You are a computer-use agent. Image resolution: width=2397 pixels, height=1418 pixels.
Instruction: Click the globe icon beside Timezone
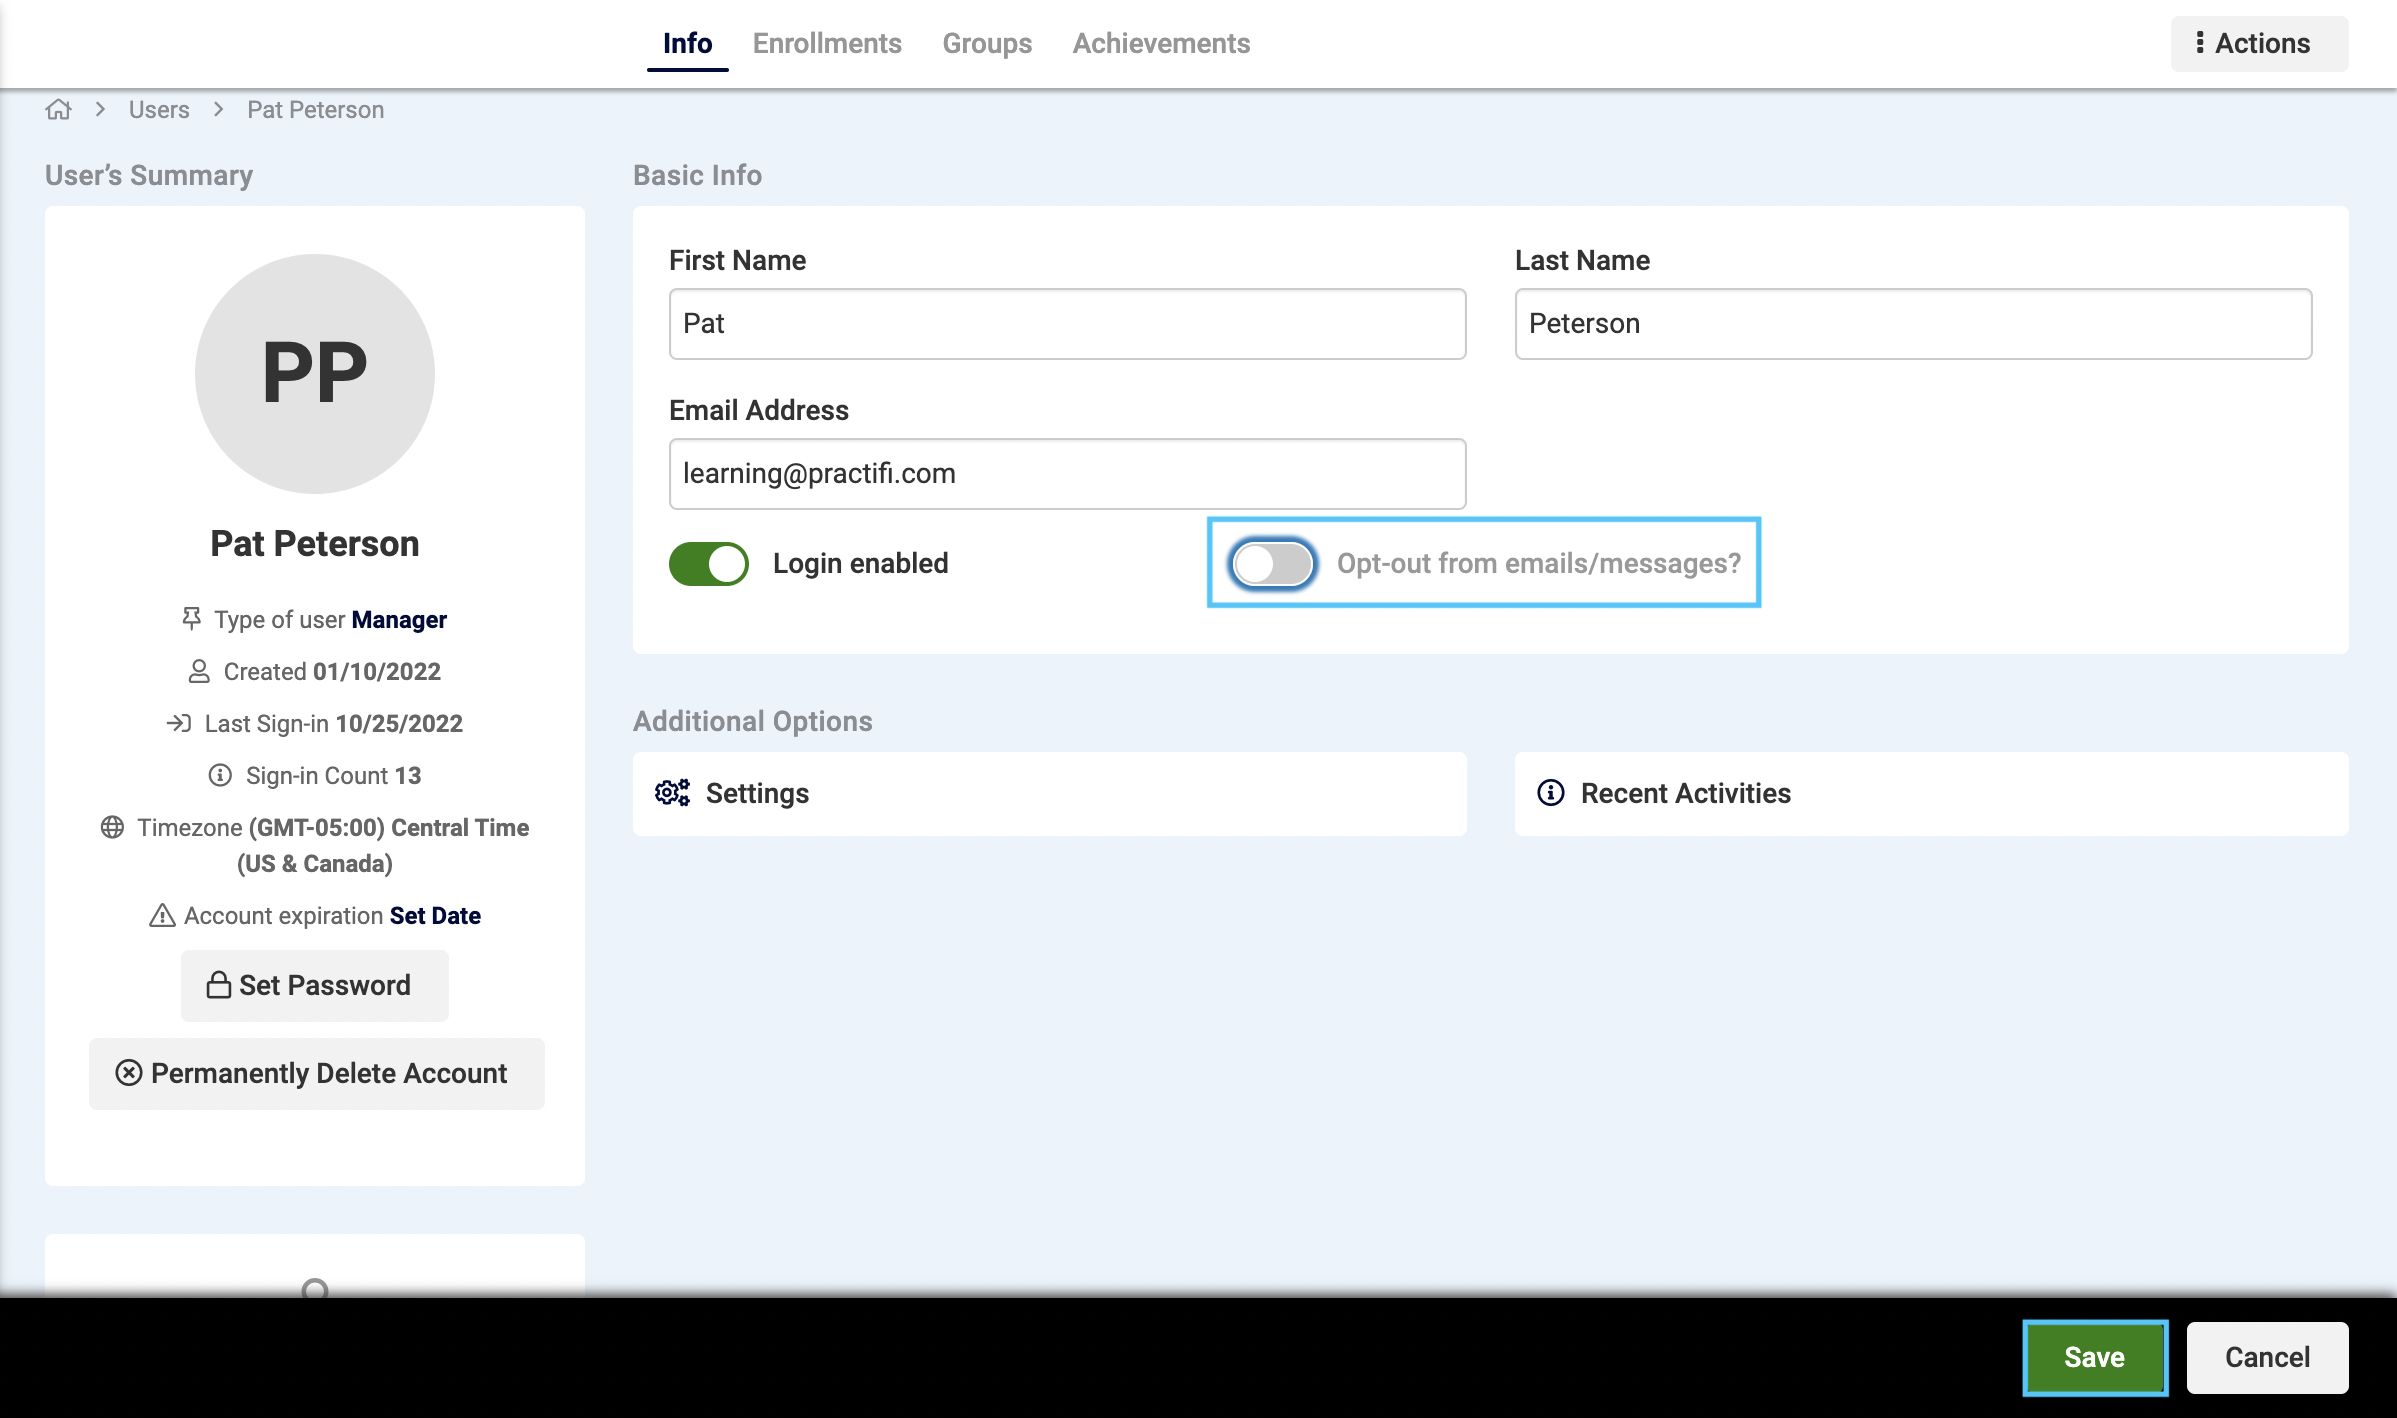112,827
